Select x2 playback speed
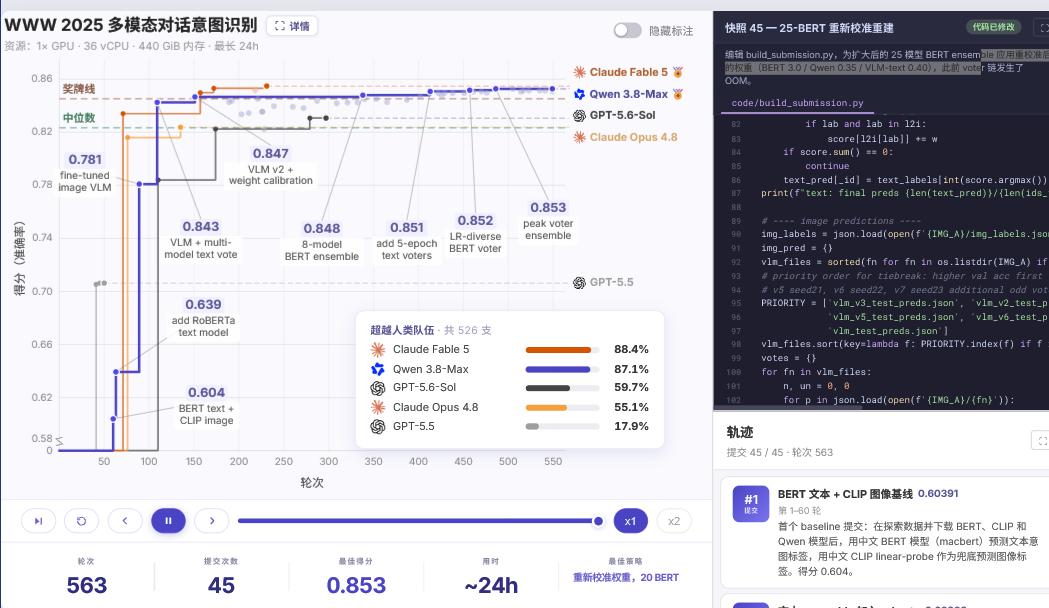Screen dimensions: 1049x608 click(x=674, y=521)
